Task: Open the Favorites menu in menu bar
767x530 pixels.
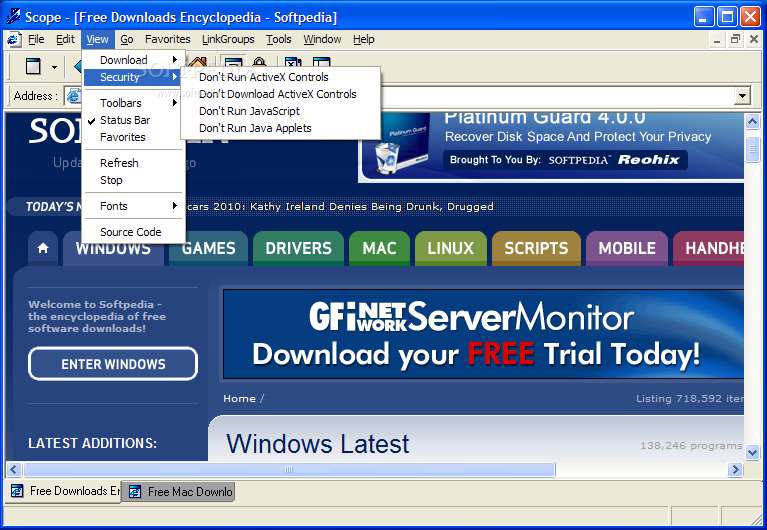Action: (x=167, y=39)
